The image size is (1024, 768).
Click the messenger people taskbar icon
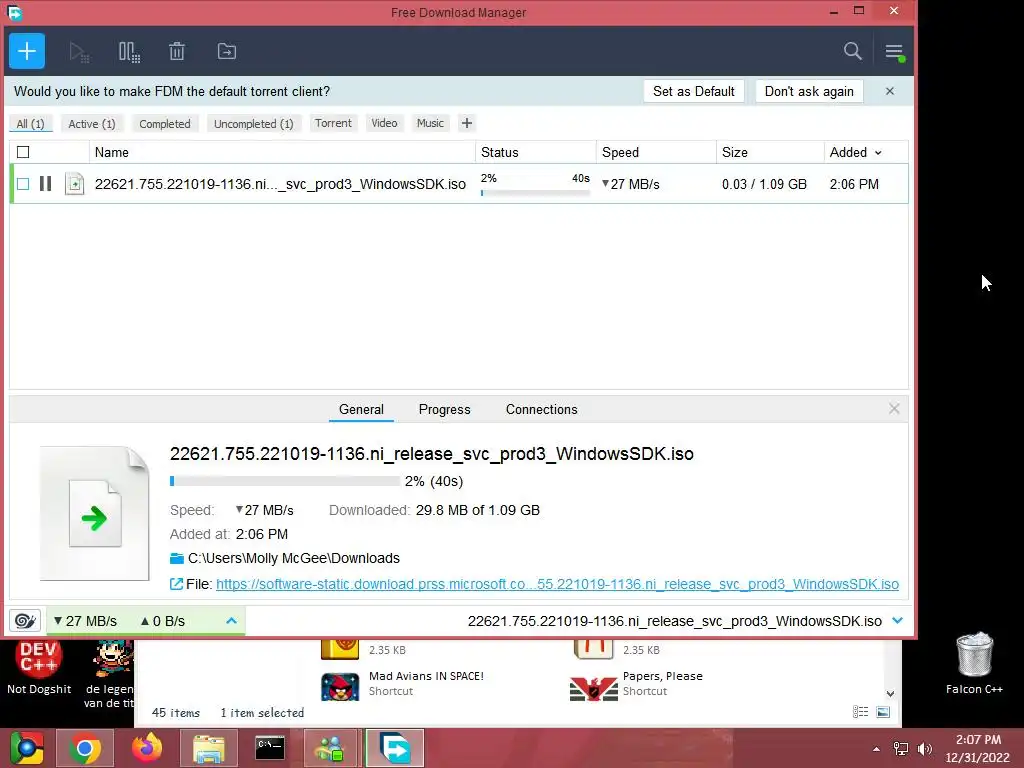click(332, 748)
